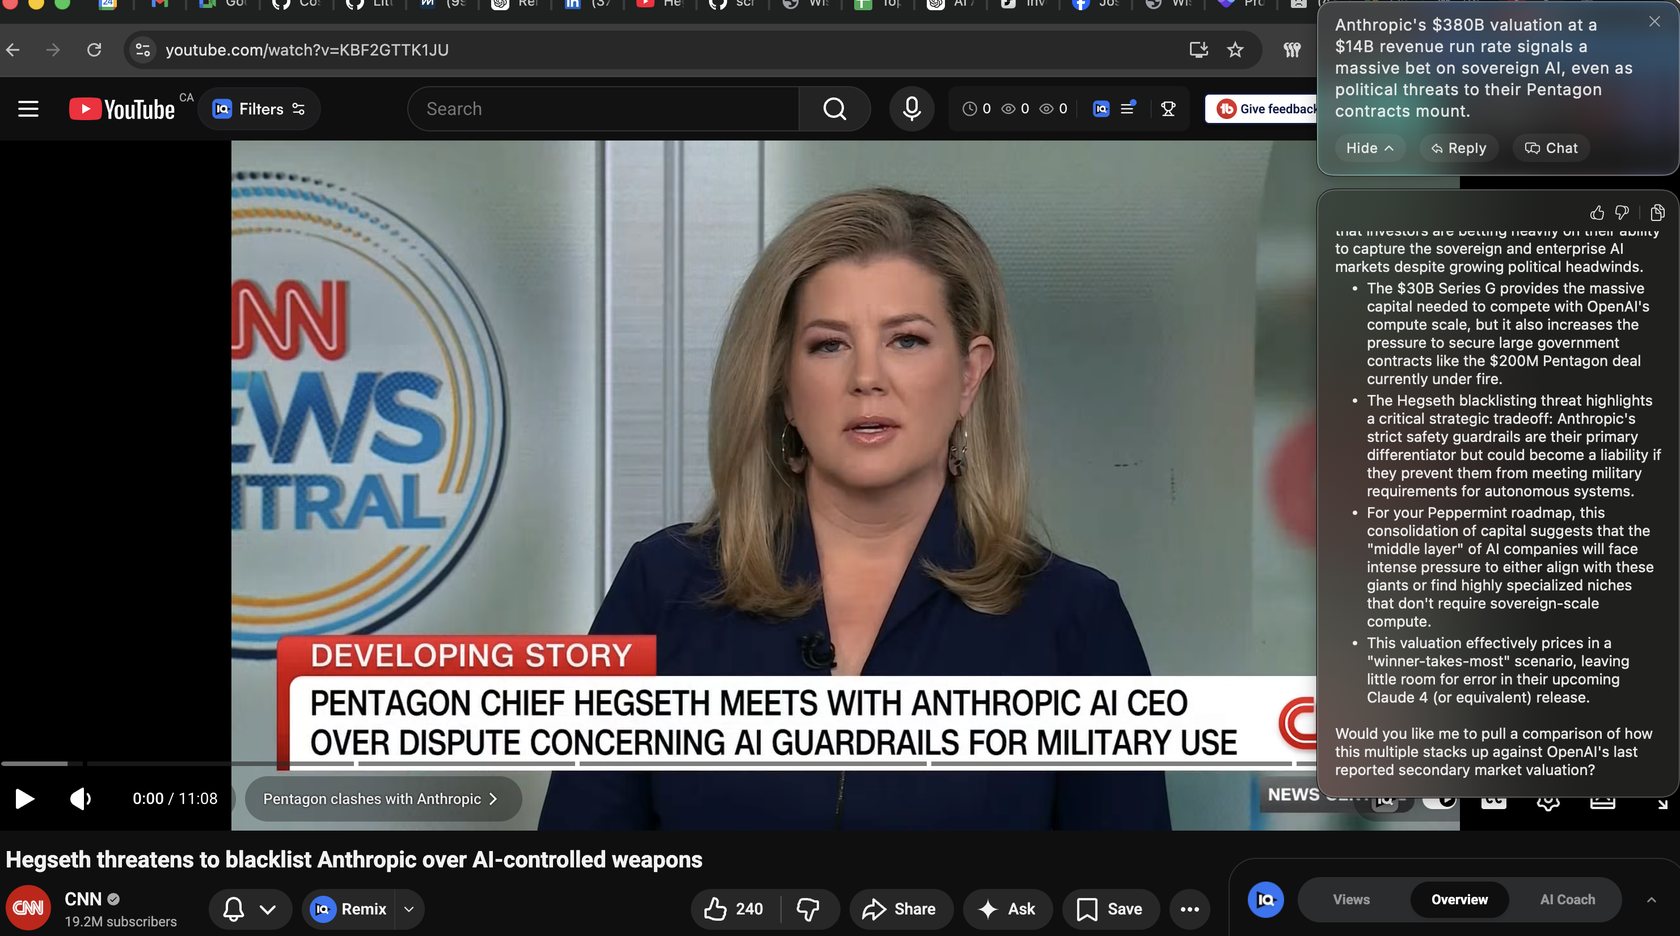The image size is (1680, 936).
Task: Copy the AI response with the copy icon
Action: [x=1657, y=213]
